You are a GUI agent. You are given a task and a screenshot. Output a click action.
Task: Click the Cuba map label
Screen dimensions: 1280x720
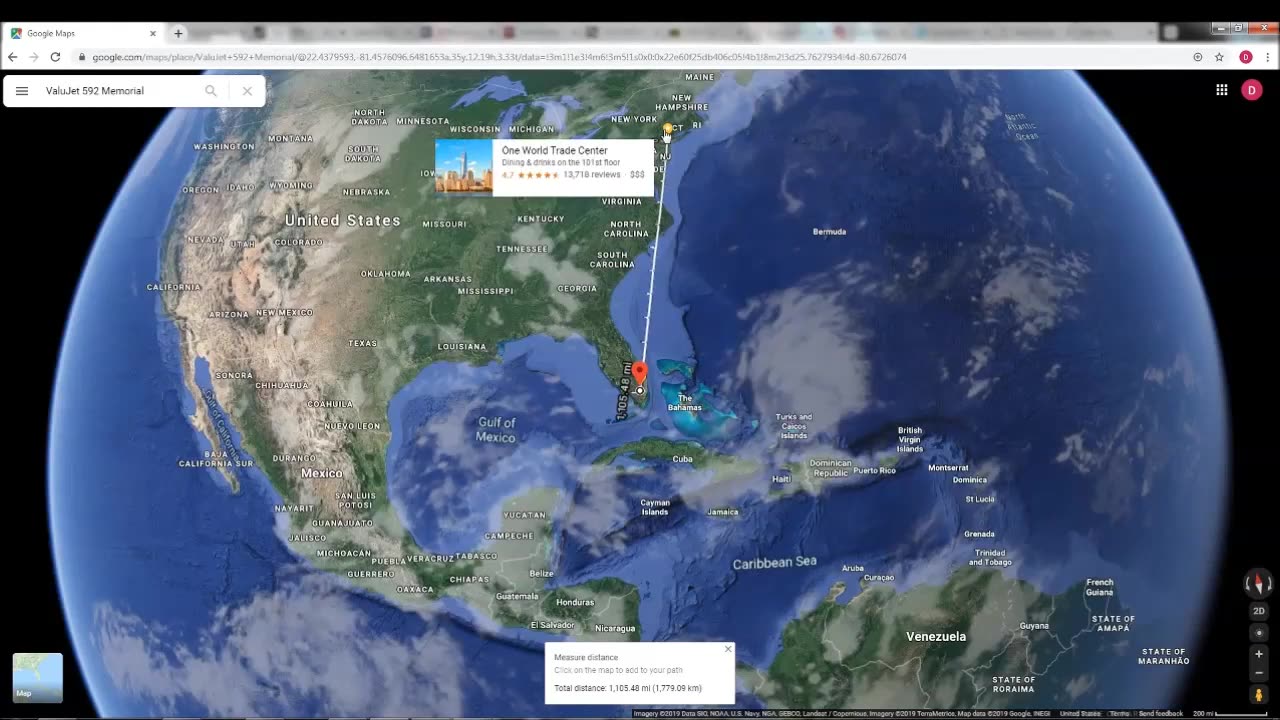[x=682, y=459]
